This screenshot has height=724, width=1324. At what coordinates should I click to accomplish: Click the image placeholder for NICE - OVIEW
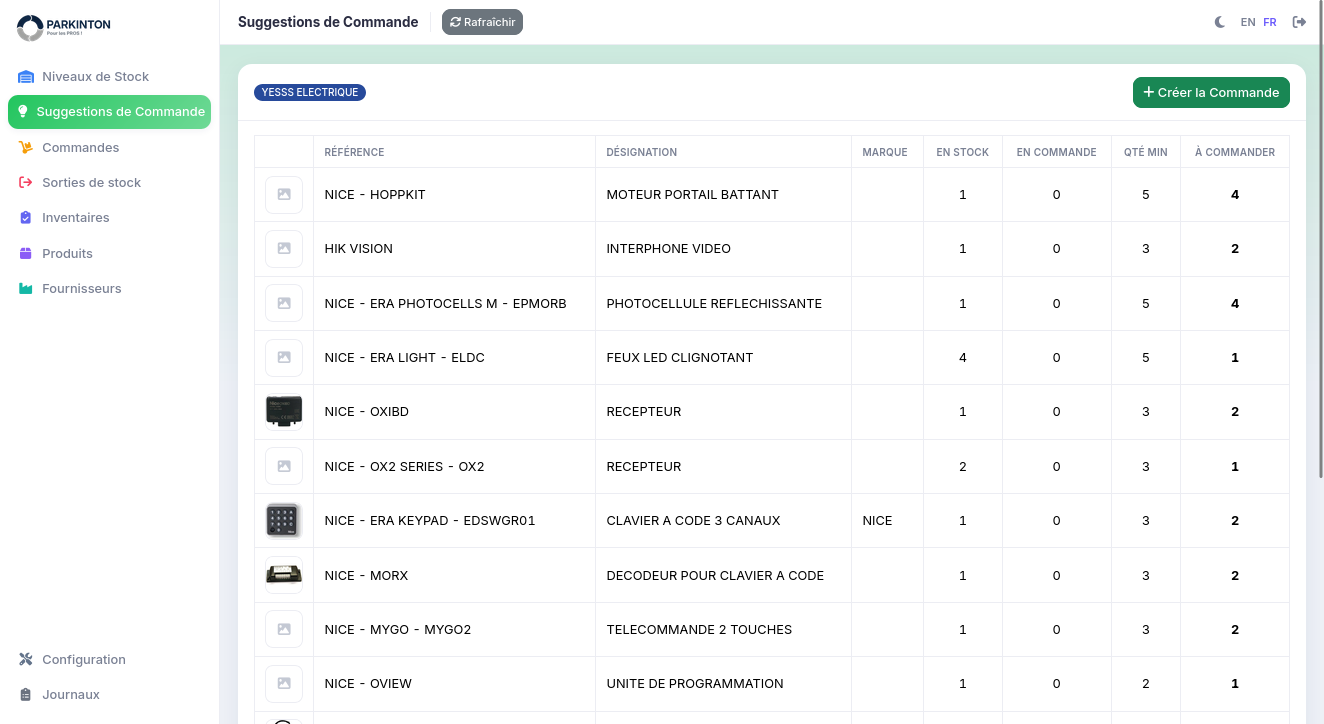click(284, 684)
